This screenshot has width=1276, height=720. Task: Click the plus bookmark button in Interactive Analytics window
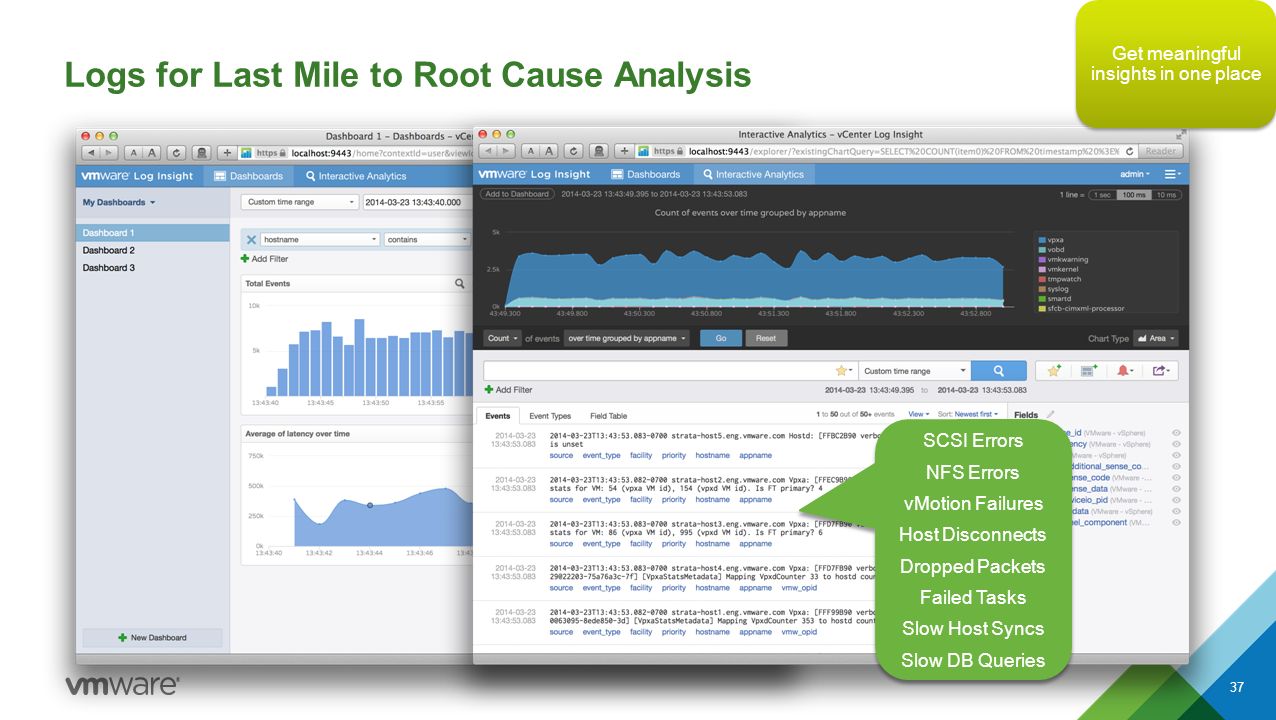624,151
